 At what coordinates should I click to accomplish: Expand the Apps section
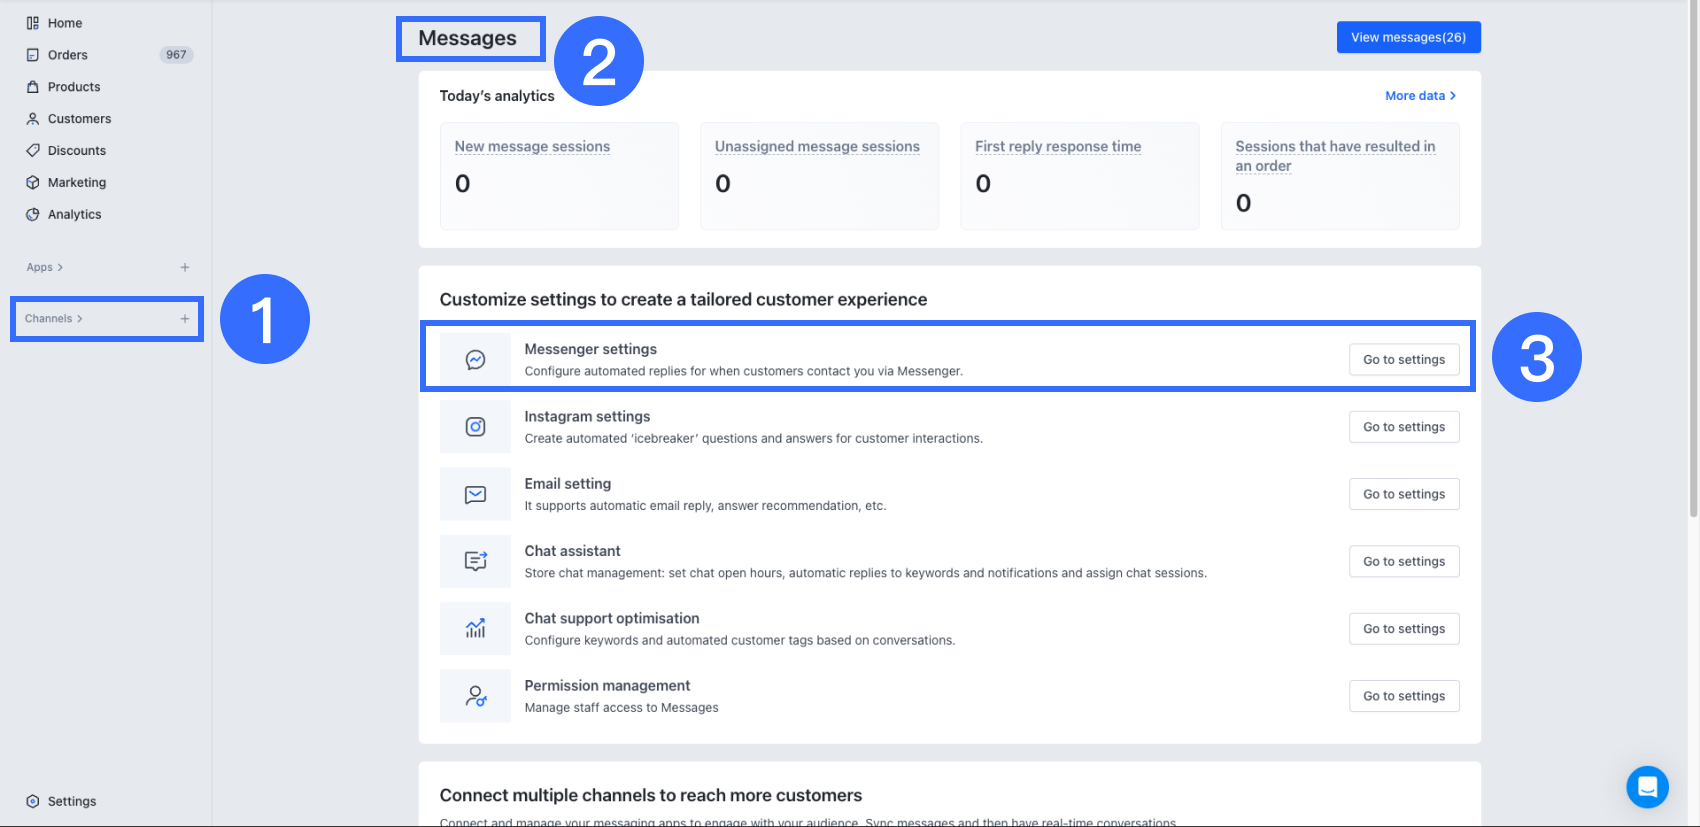point(45,267)
